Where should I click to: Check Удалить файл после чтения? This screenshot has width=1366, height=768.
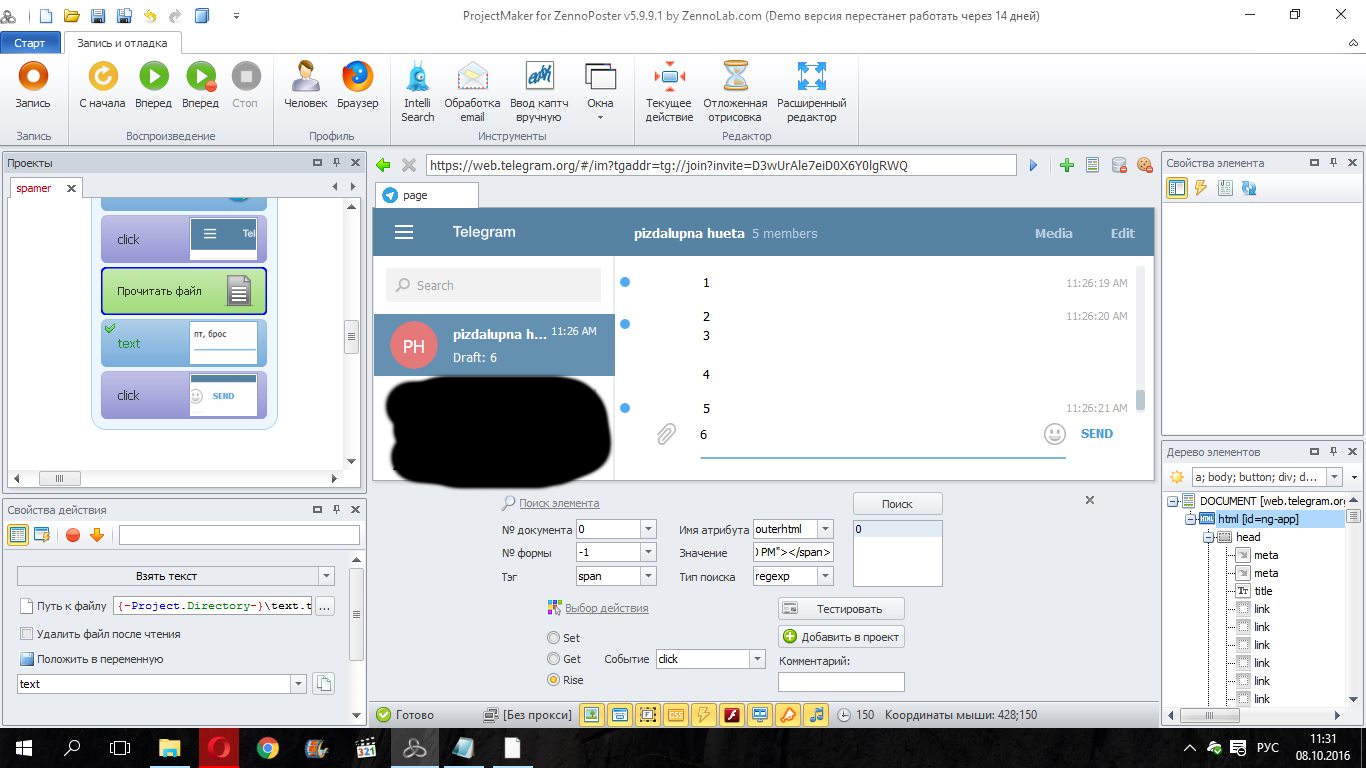click(27, 634)
